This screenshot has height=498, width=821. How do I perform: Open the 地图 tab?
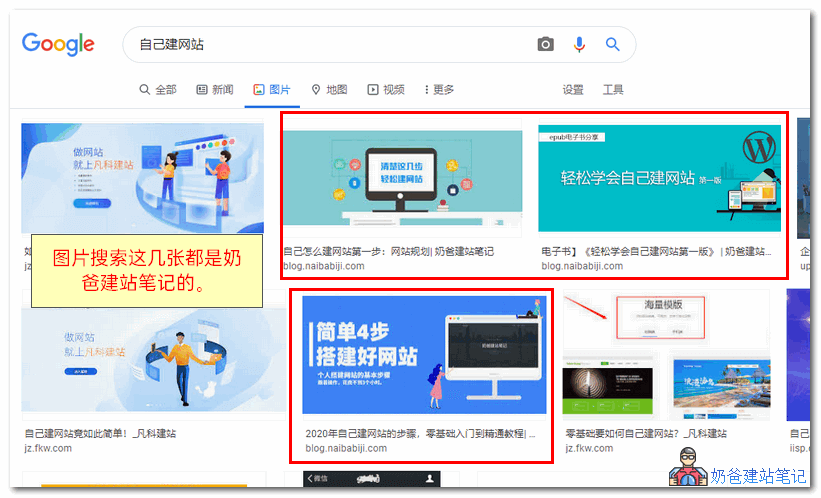329,90
